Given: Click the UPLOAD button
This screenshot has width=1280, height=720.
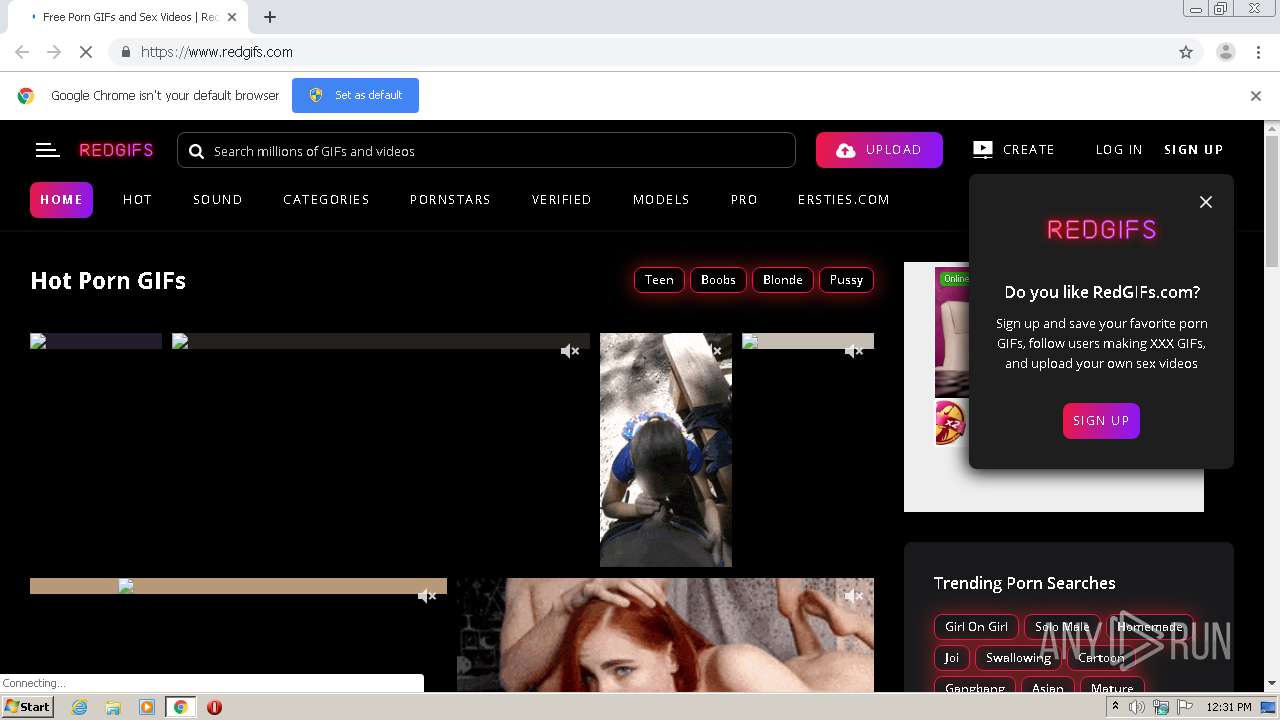Looking at the screenshot, I should (x=879, y=150).
